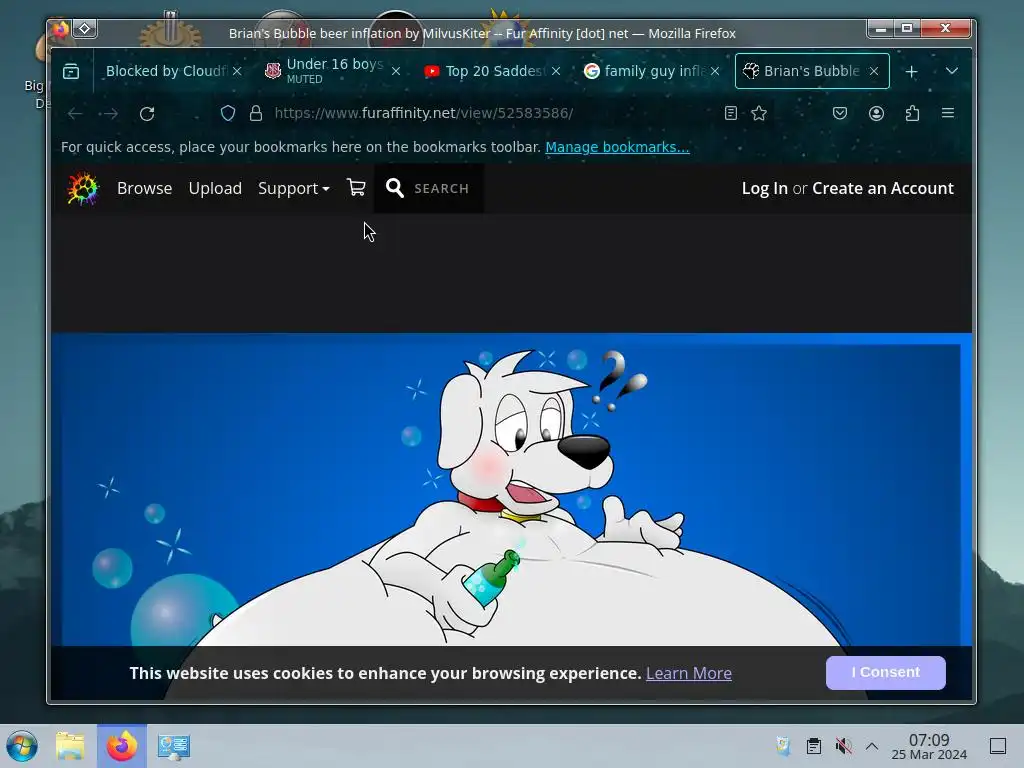Click the Firefox taskbar icon
This screenshot has width=1024, height=768.
tap(122, 746)
